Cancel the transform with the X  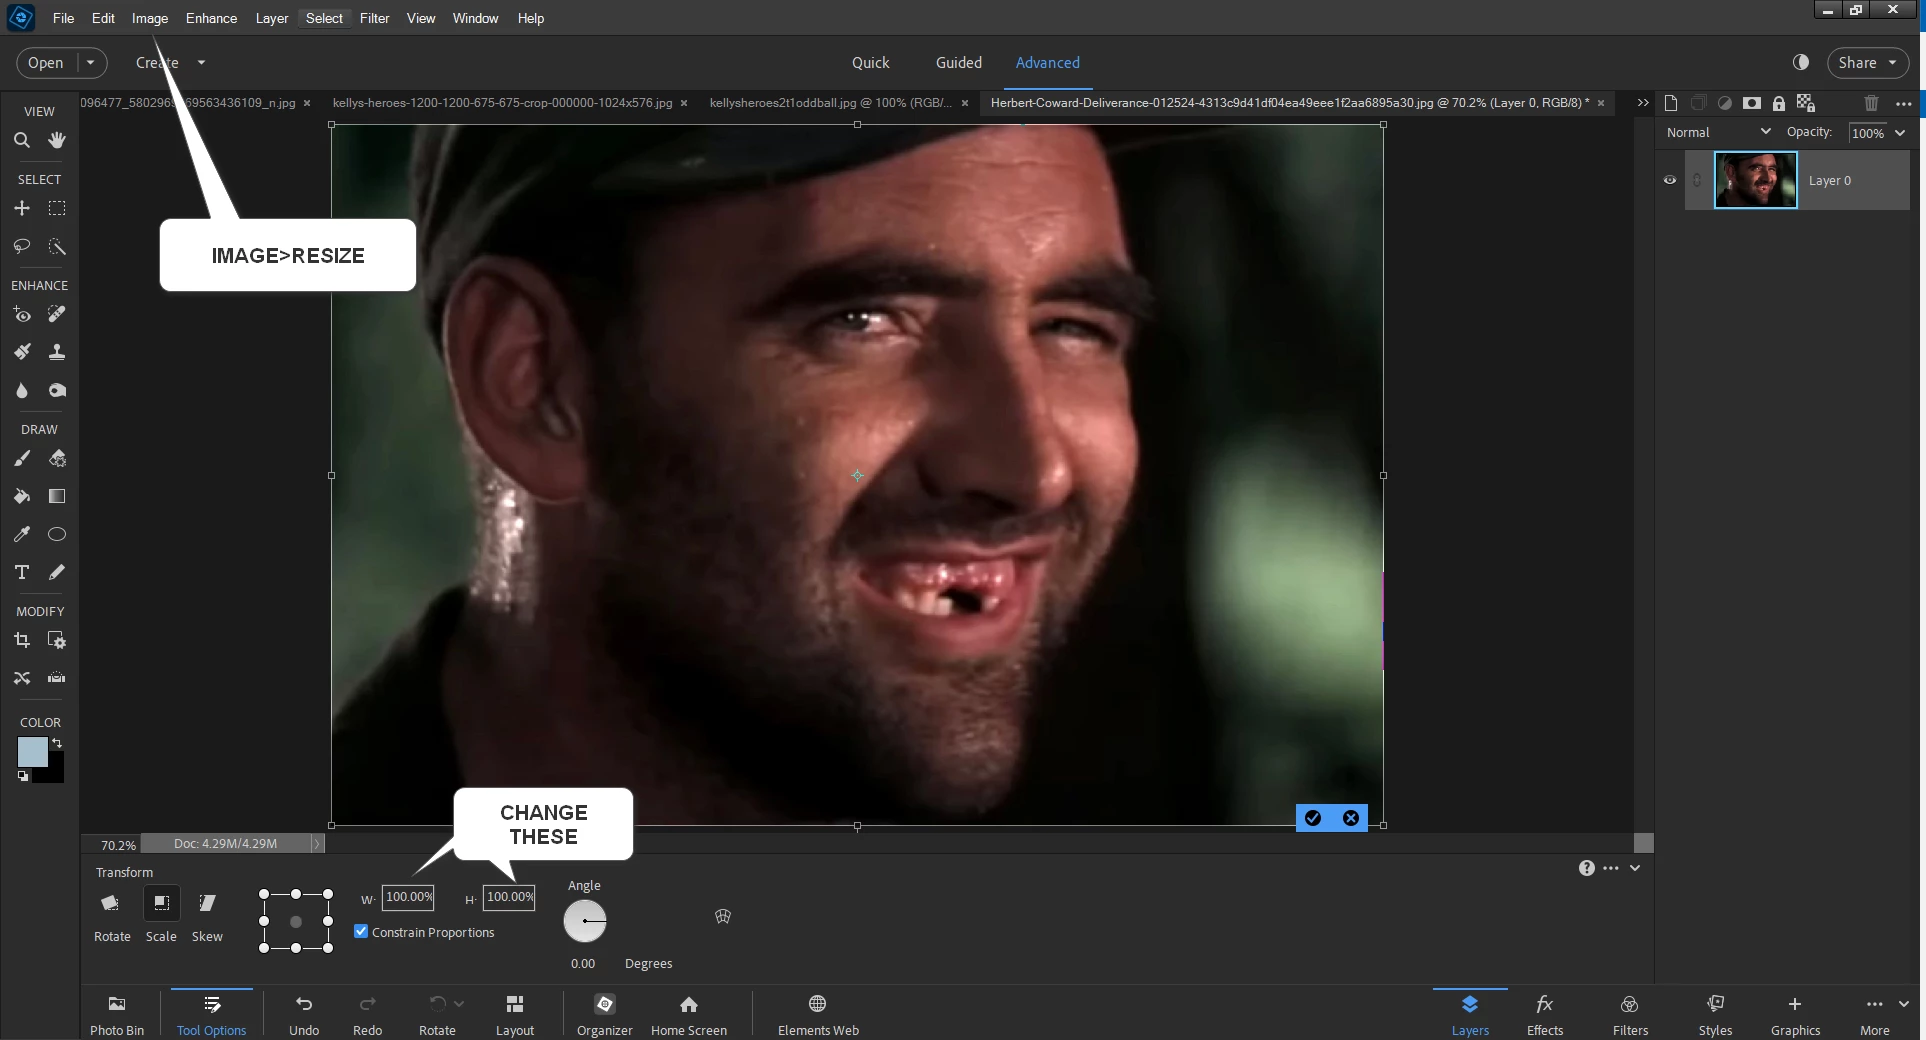pyautogui.click(x=1351, y=818)
